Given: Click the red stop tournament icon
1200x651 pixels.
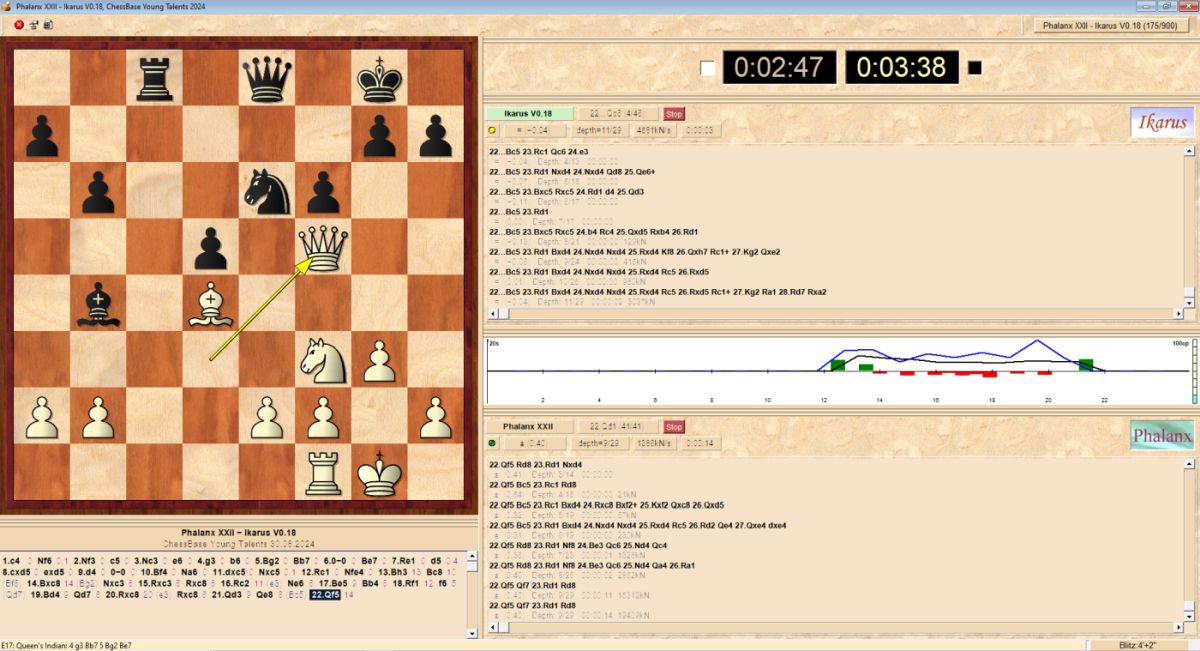Looking at the screenshot, I should click(19, 25).
